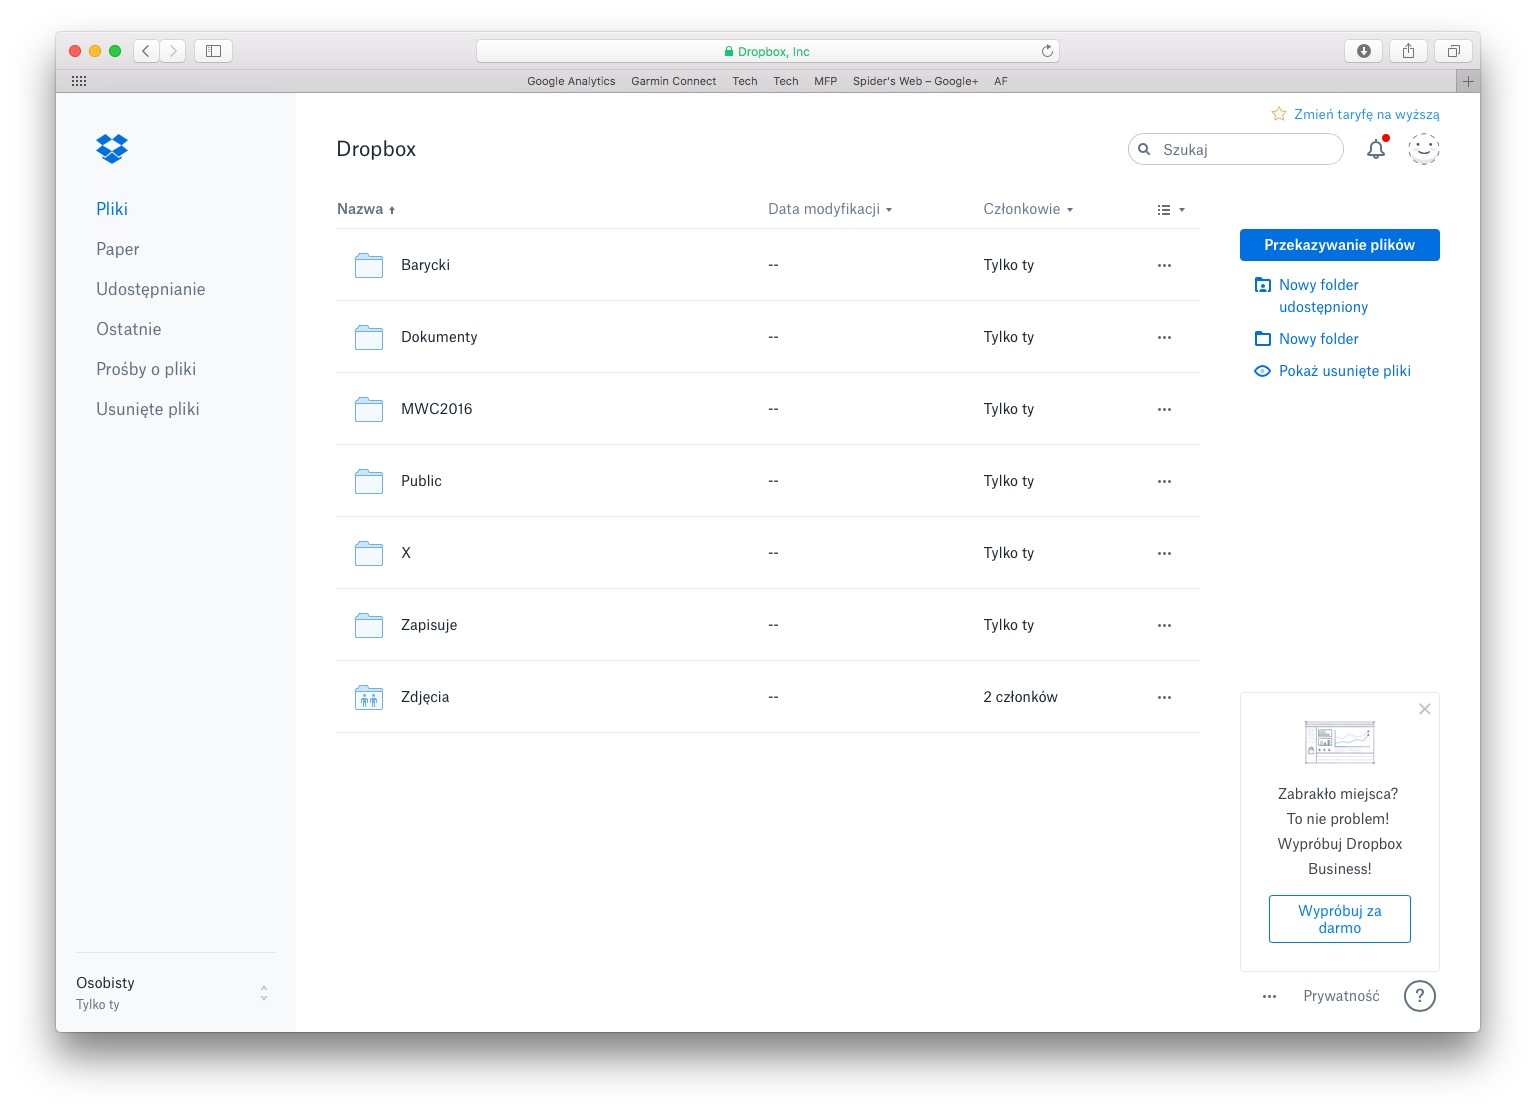Open more options for Dokumenty row
The height and width of the screenshot is (1112, 1536).
pyautogui.click(x=1164, y=337)
